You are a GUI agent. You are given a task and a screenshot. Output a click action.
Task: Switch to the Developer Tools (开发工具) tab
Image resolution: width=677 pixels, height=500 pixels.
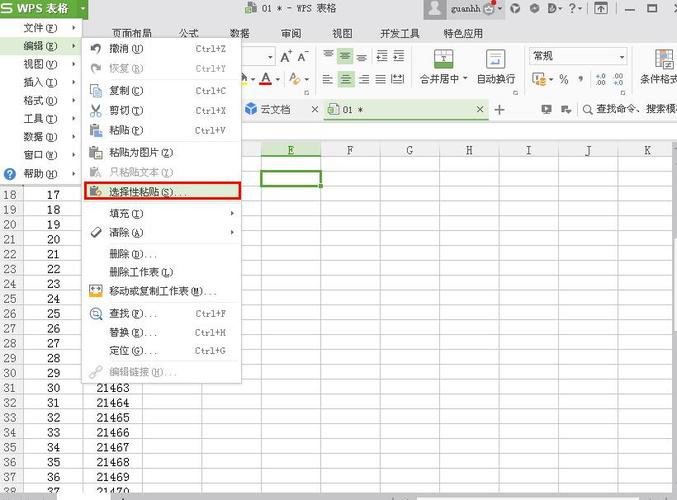coord(399,33)
